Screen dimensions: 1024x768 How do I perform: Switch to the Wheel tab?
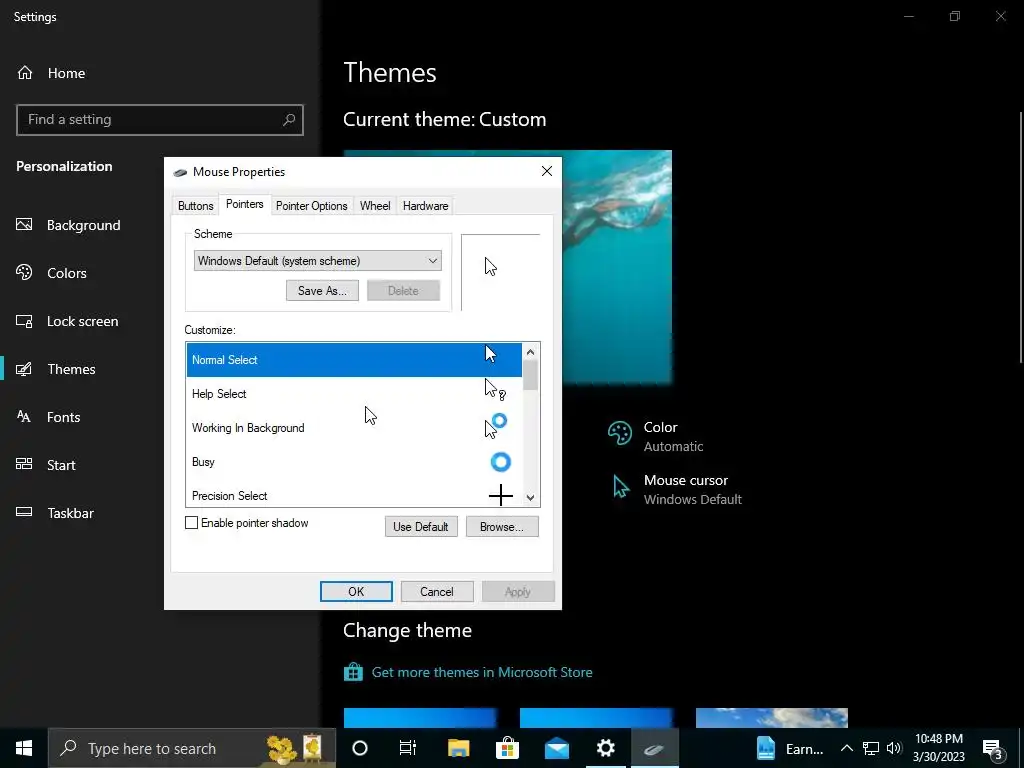375,206
